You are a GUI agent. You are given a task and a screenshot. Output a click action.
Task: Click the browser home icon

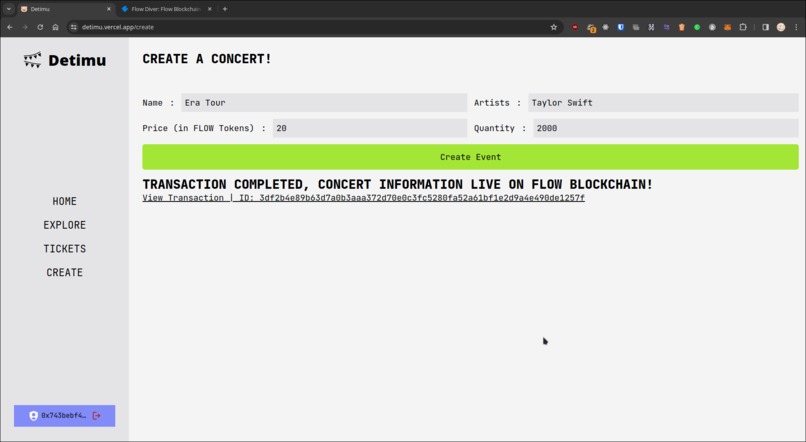[56, 27]
